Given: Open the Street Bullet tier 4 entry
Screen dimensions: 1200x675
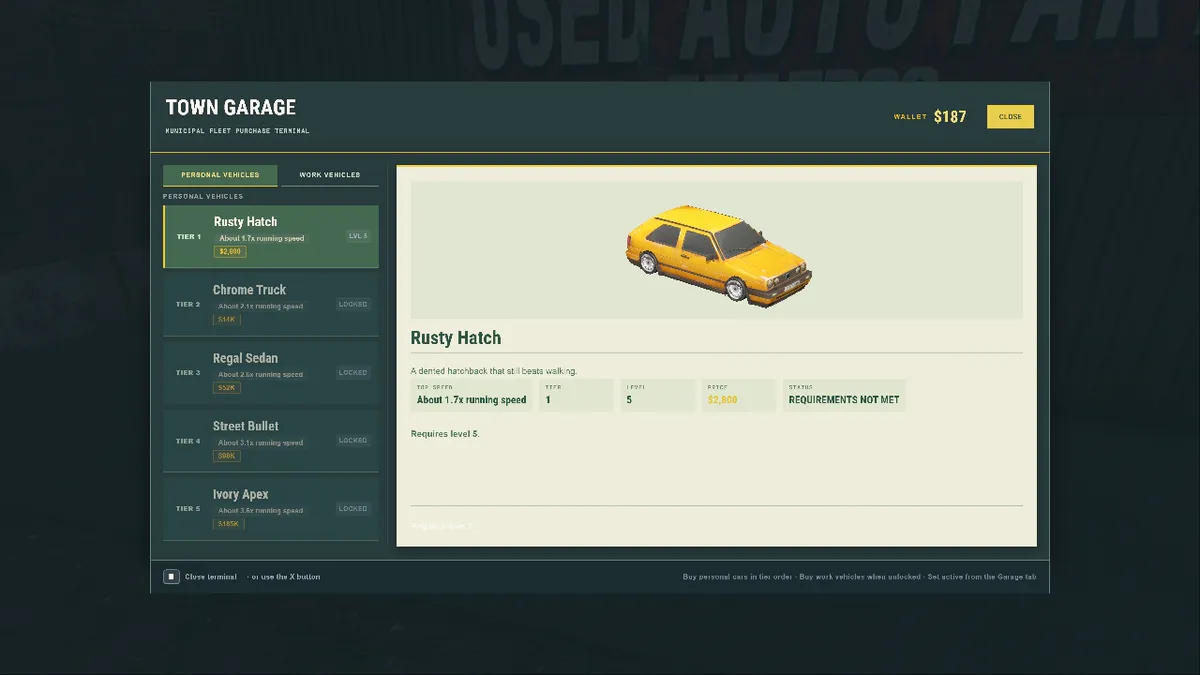Looking at the screenshot, I should click(x=271, y=441).
